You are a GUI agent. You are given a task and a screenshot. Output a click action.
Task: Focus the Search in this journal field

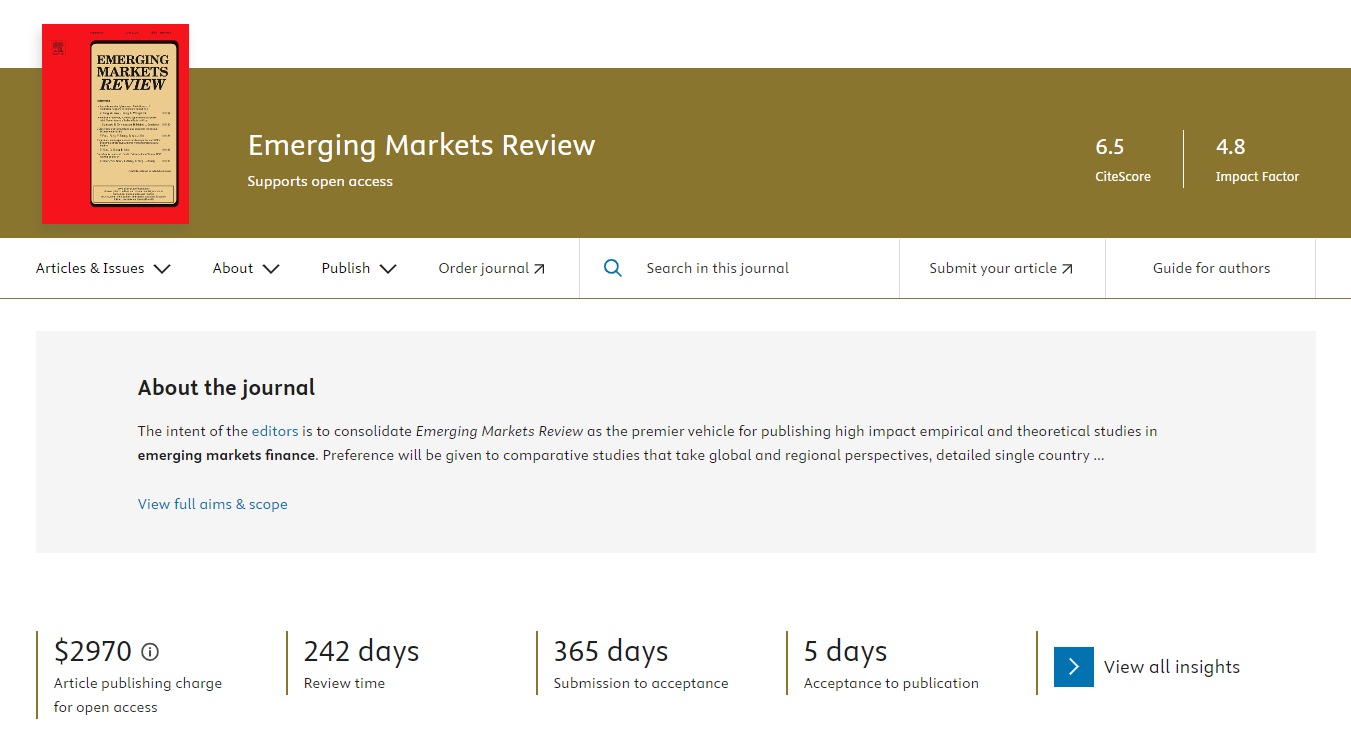(739, 268)
